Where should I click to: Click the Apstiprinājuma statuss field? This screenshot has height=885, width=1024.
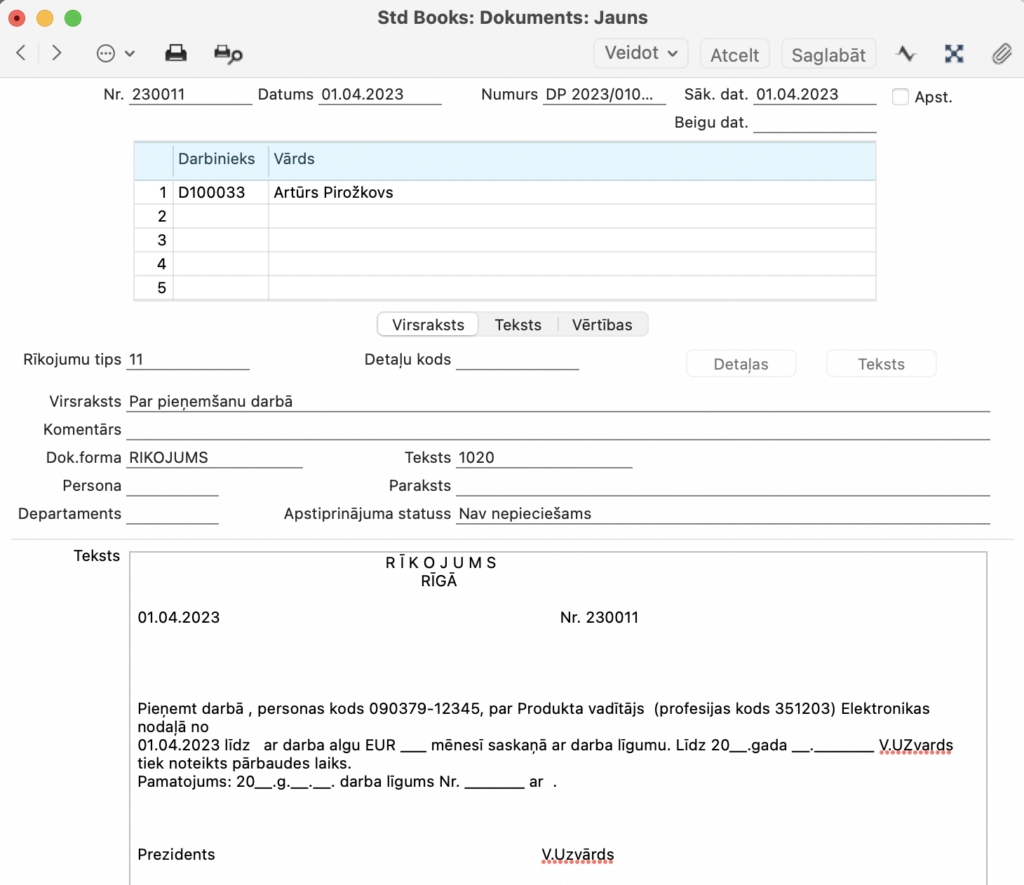[x=720, y=514]
